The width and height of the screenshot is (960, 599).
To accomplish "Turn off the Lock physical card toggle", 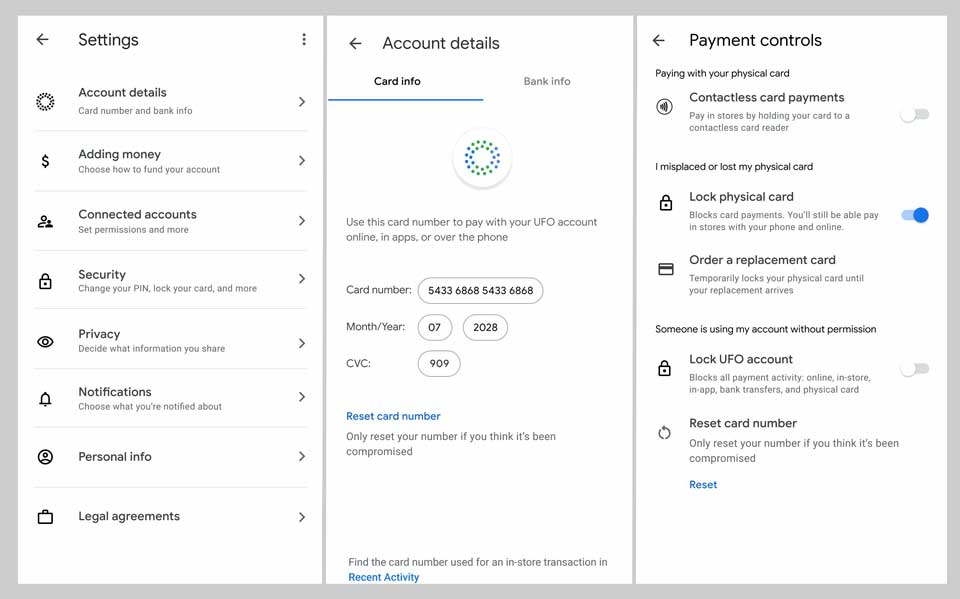I will pos(914,215).
